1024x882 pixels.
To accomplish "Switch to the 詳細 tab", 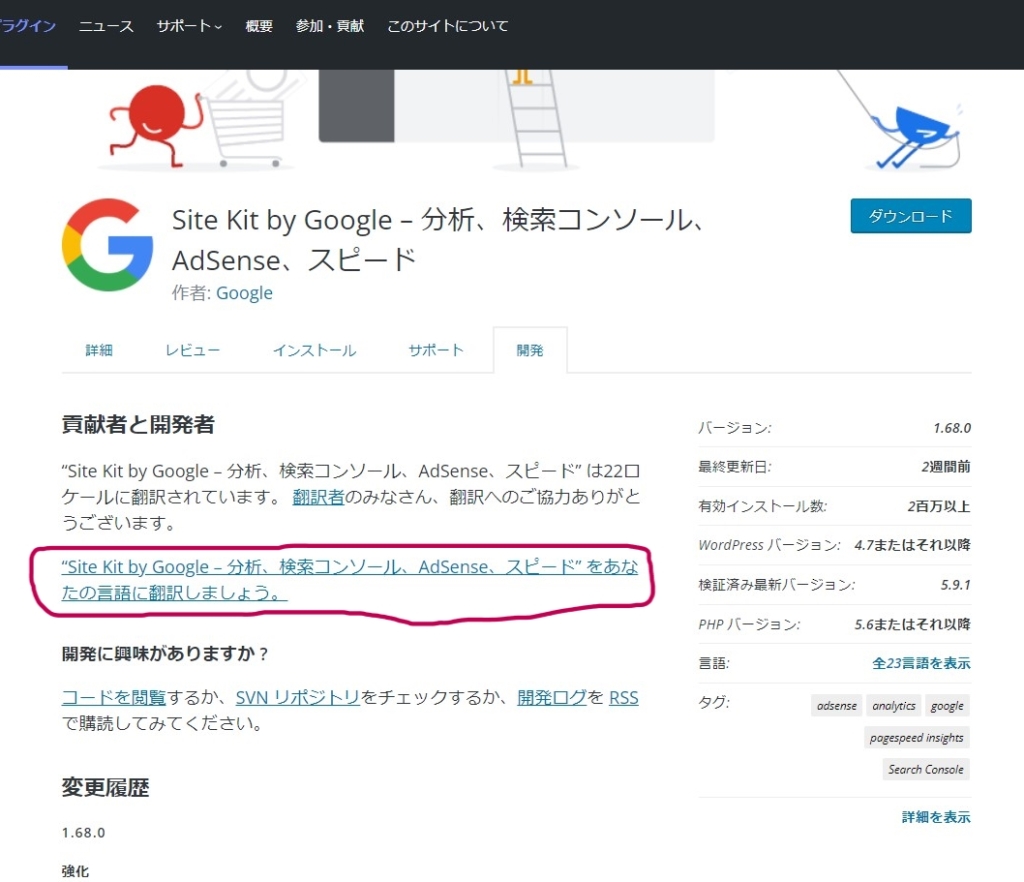I will click(99, 351).
